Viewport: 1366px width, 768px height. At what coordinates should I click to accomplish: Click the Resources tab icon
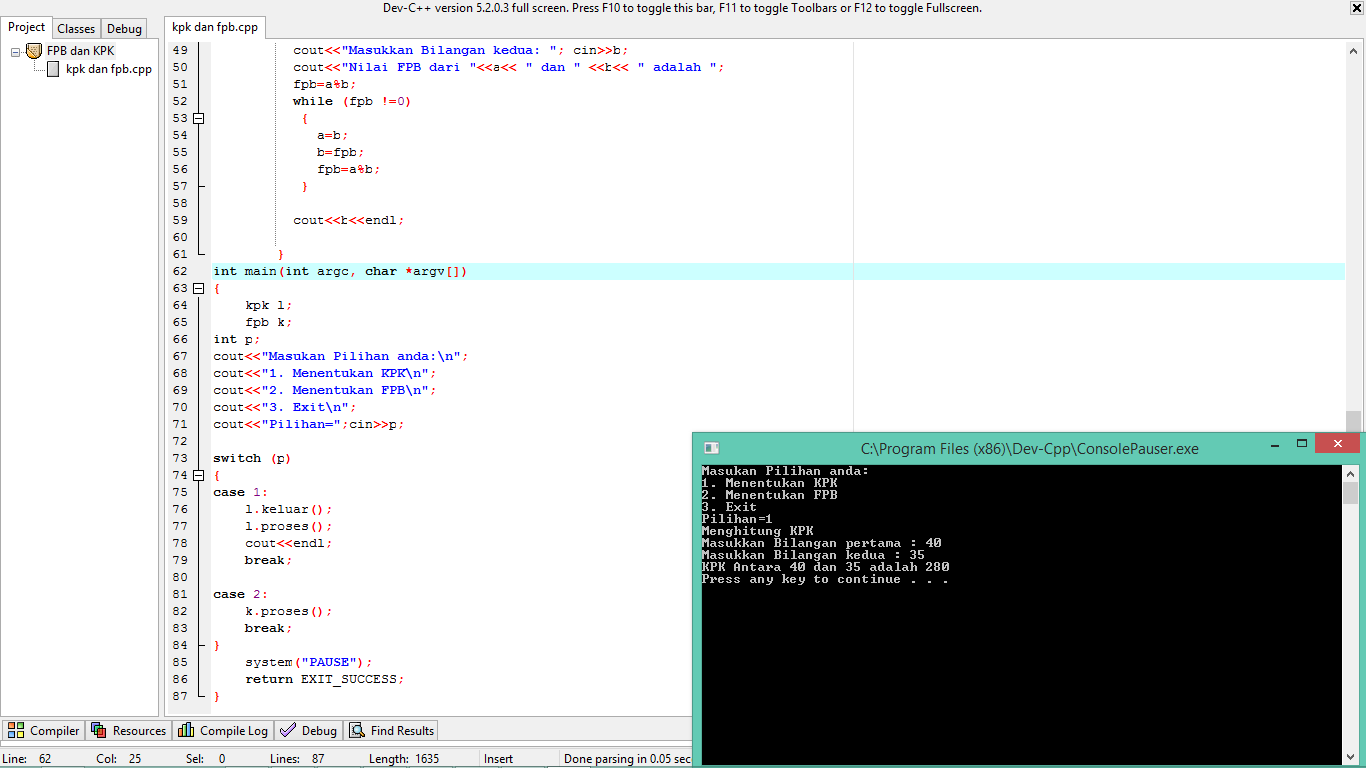(x=99, y=731)
